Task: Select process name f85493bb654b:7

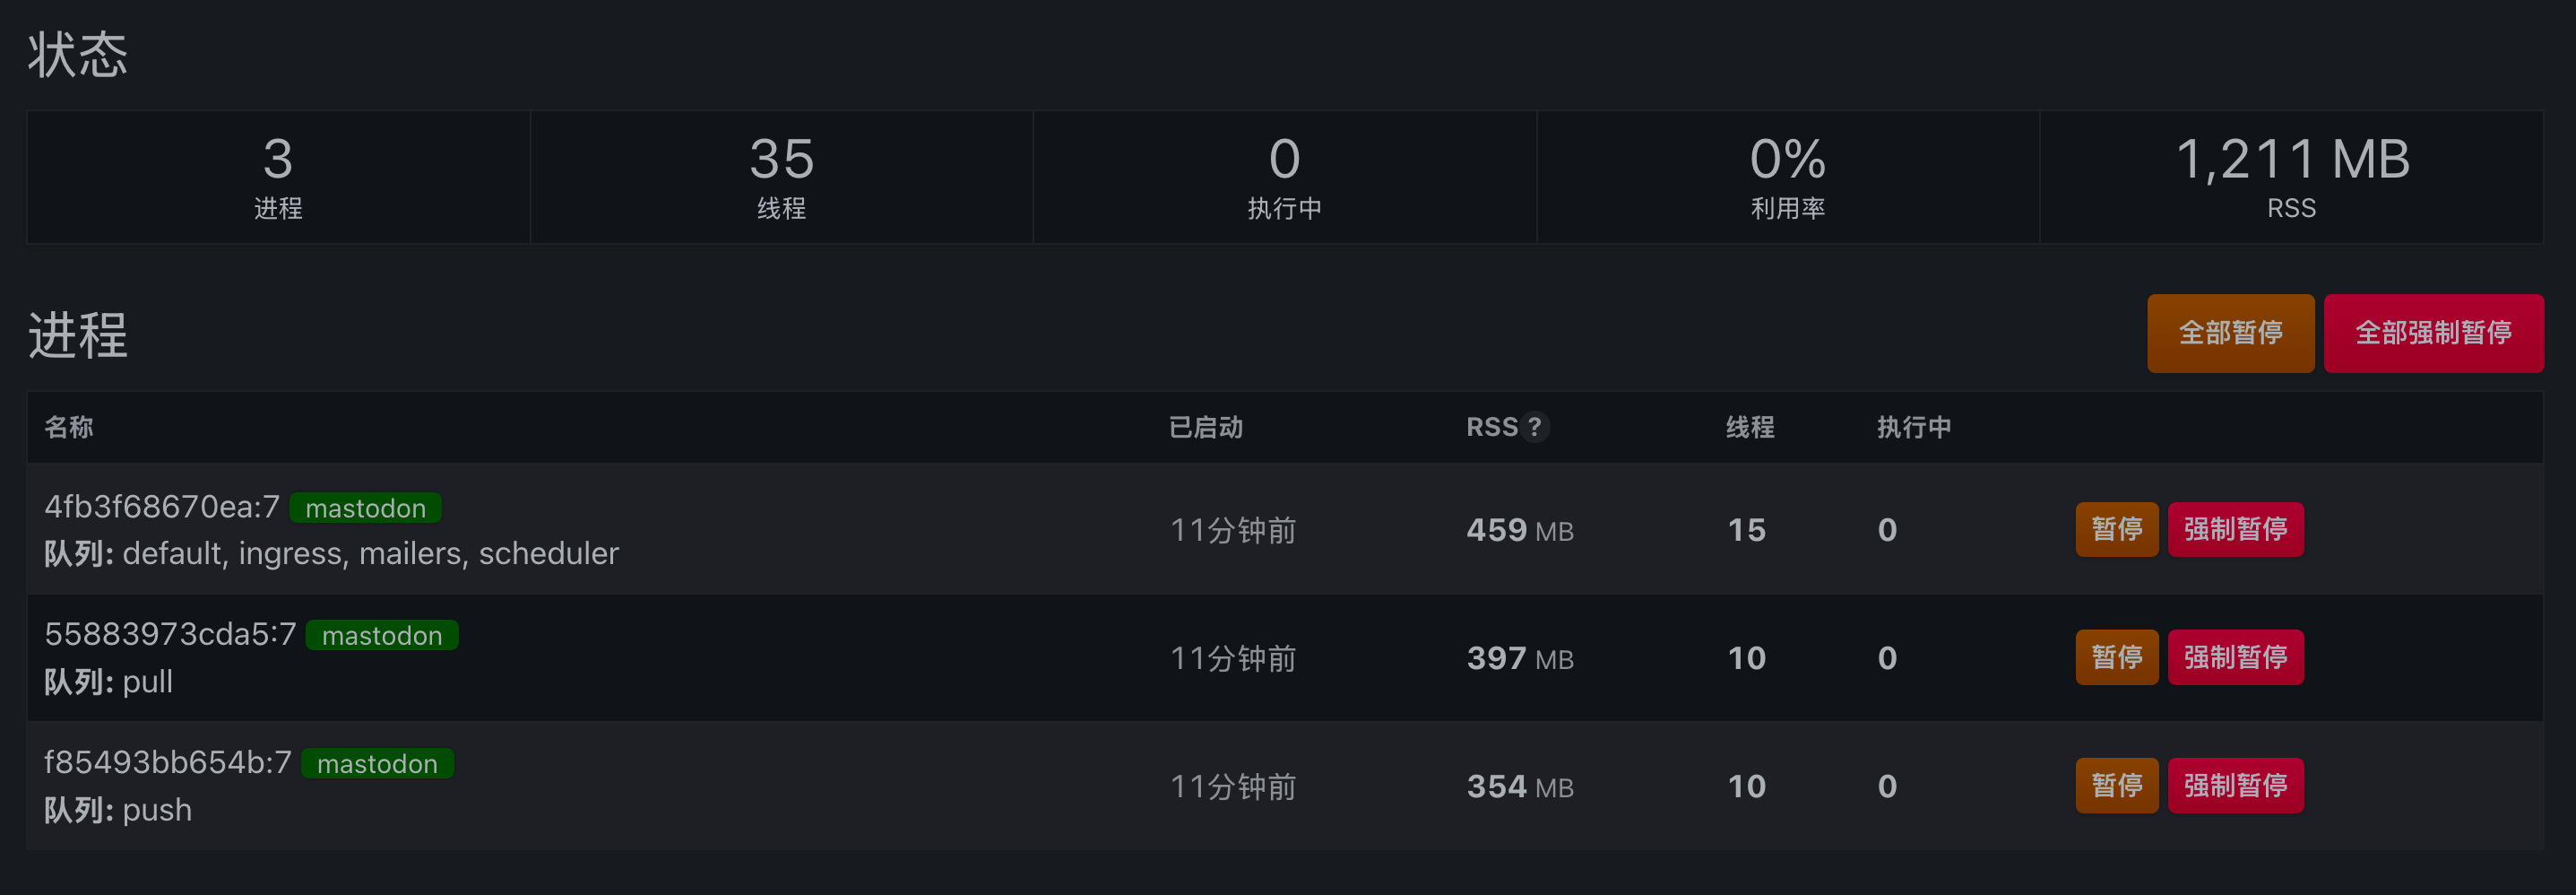Action: pos(168,762)
